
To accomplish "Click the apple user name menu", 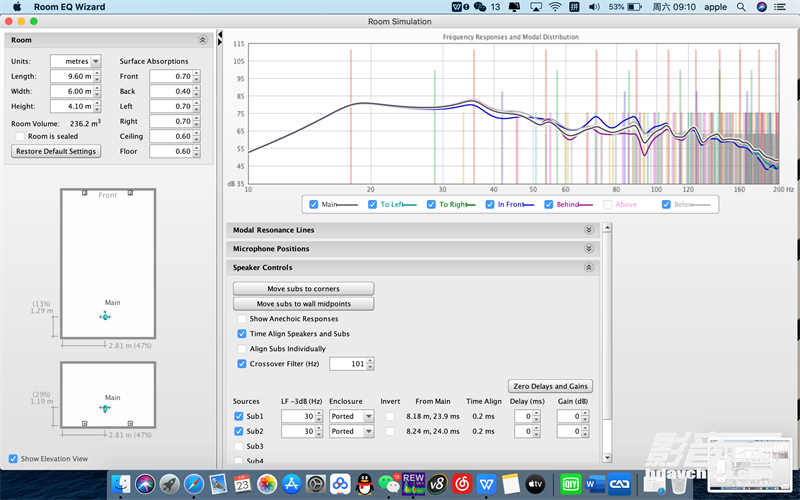I will [x=715, y=7].
